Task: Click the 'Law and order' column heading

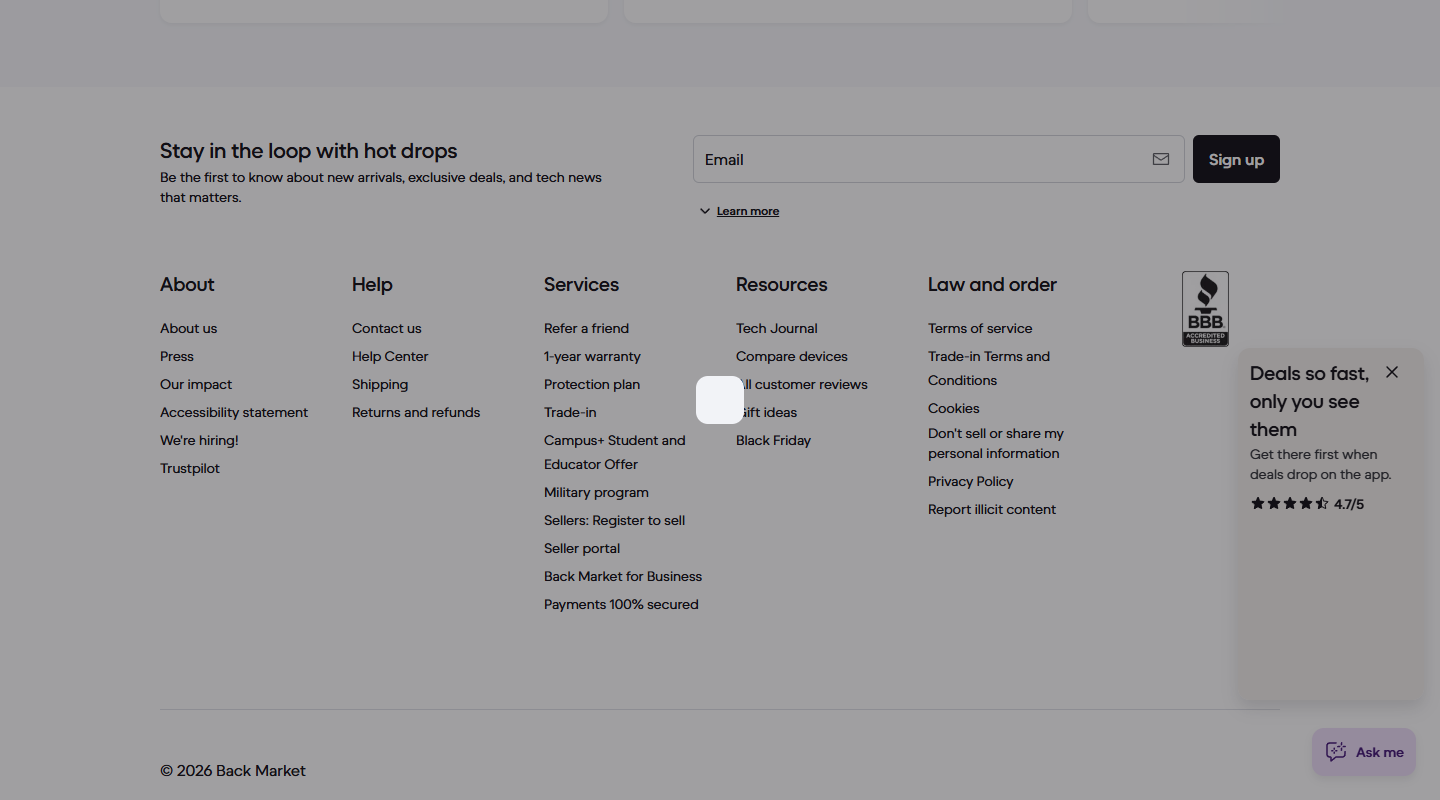Action: click(992, 284)
